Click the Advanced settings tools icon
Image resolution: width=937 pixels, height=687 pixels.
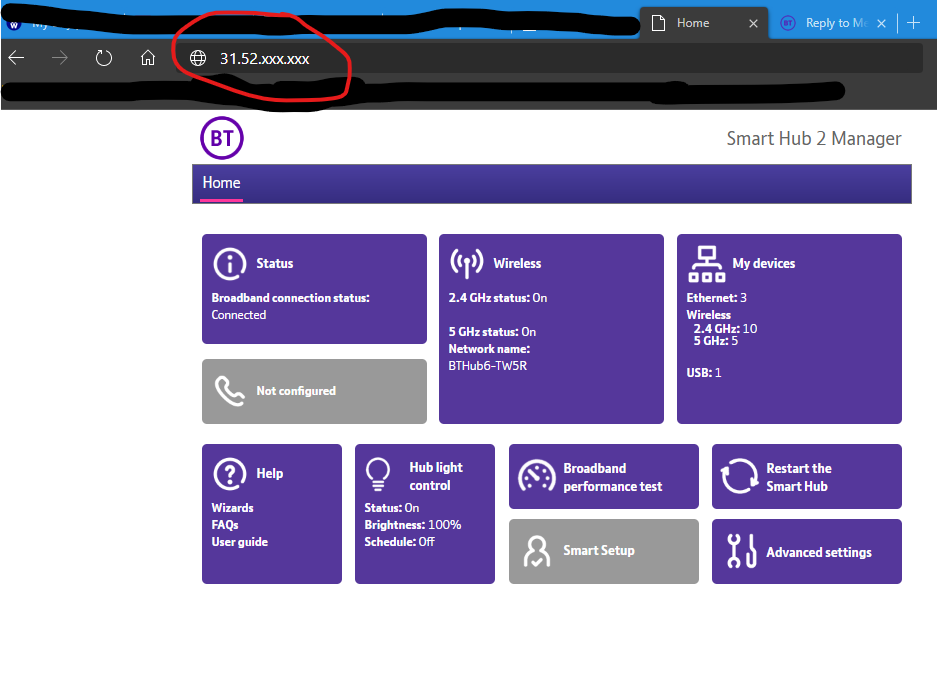point(742,551)
